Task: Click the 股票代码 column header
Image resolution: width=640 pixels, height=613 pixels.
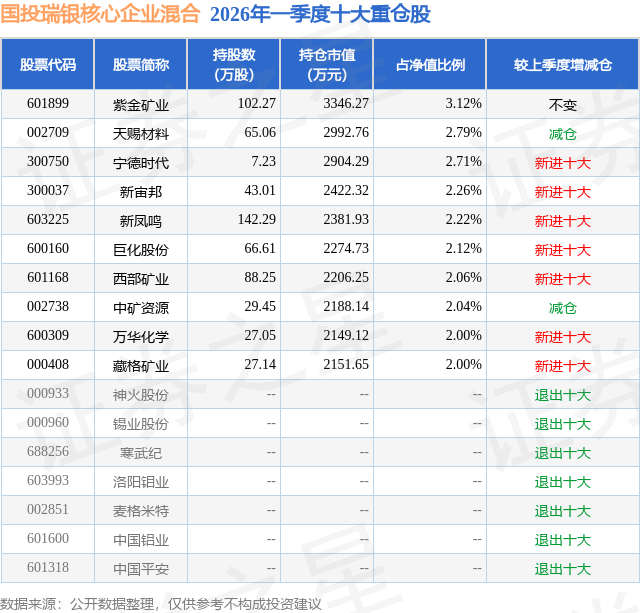Action: (48, 64)
